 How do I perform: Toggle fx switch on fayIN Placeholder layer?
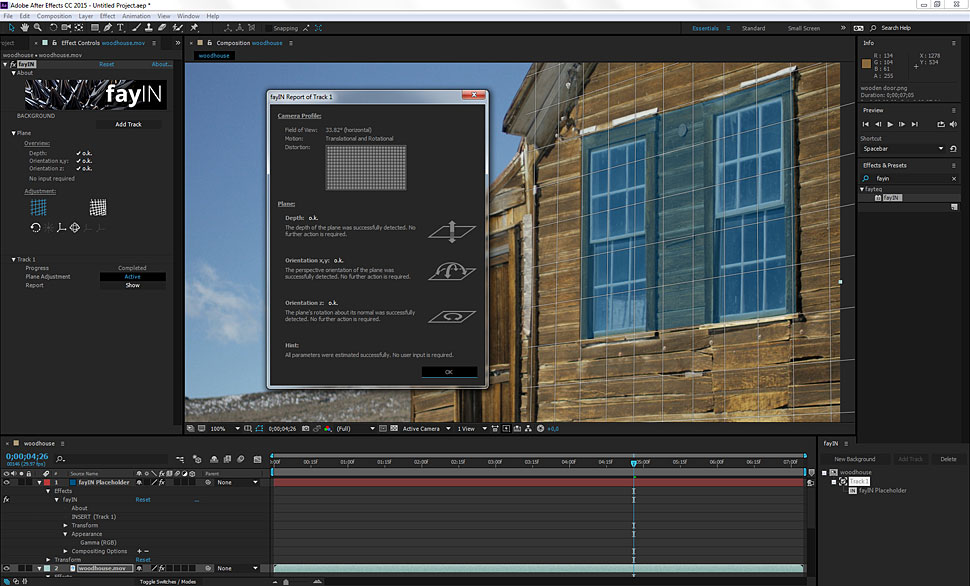coord(161,482)
